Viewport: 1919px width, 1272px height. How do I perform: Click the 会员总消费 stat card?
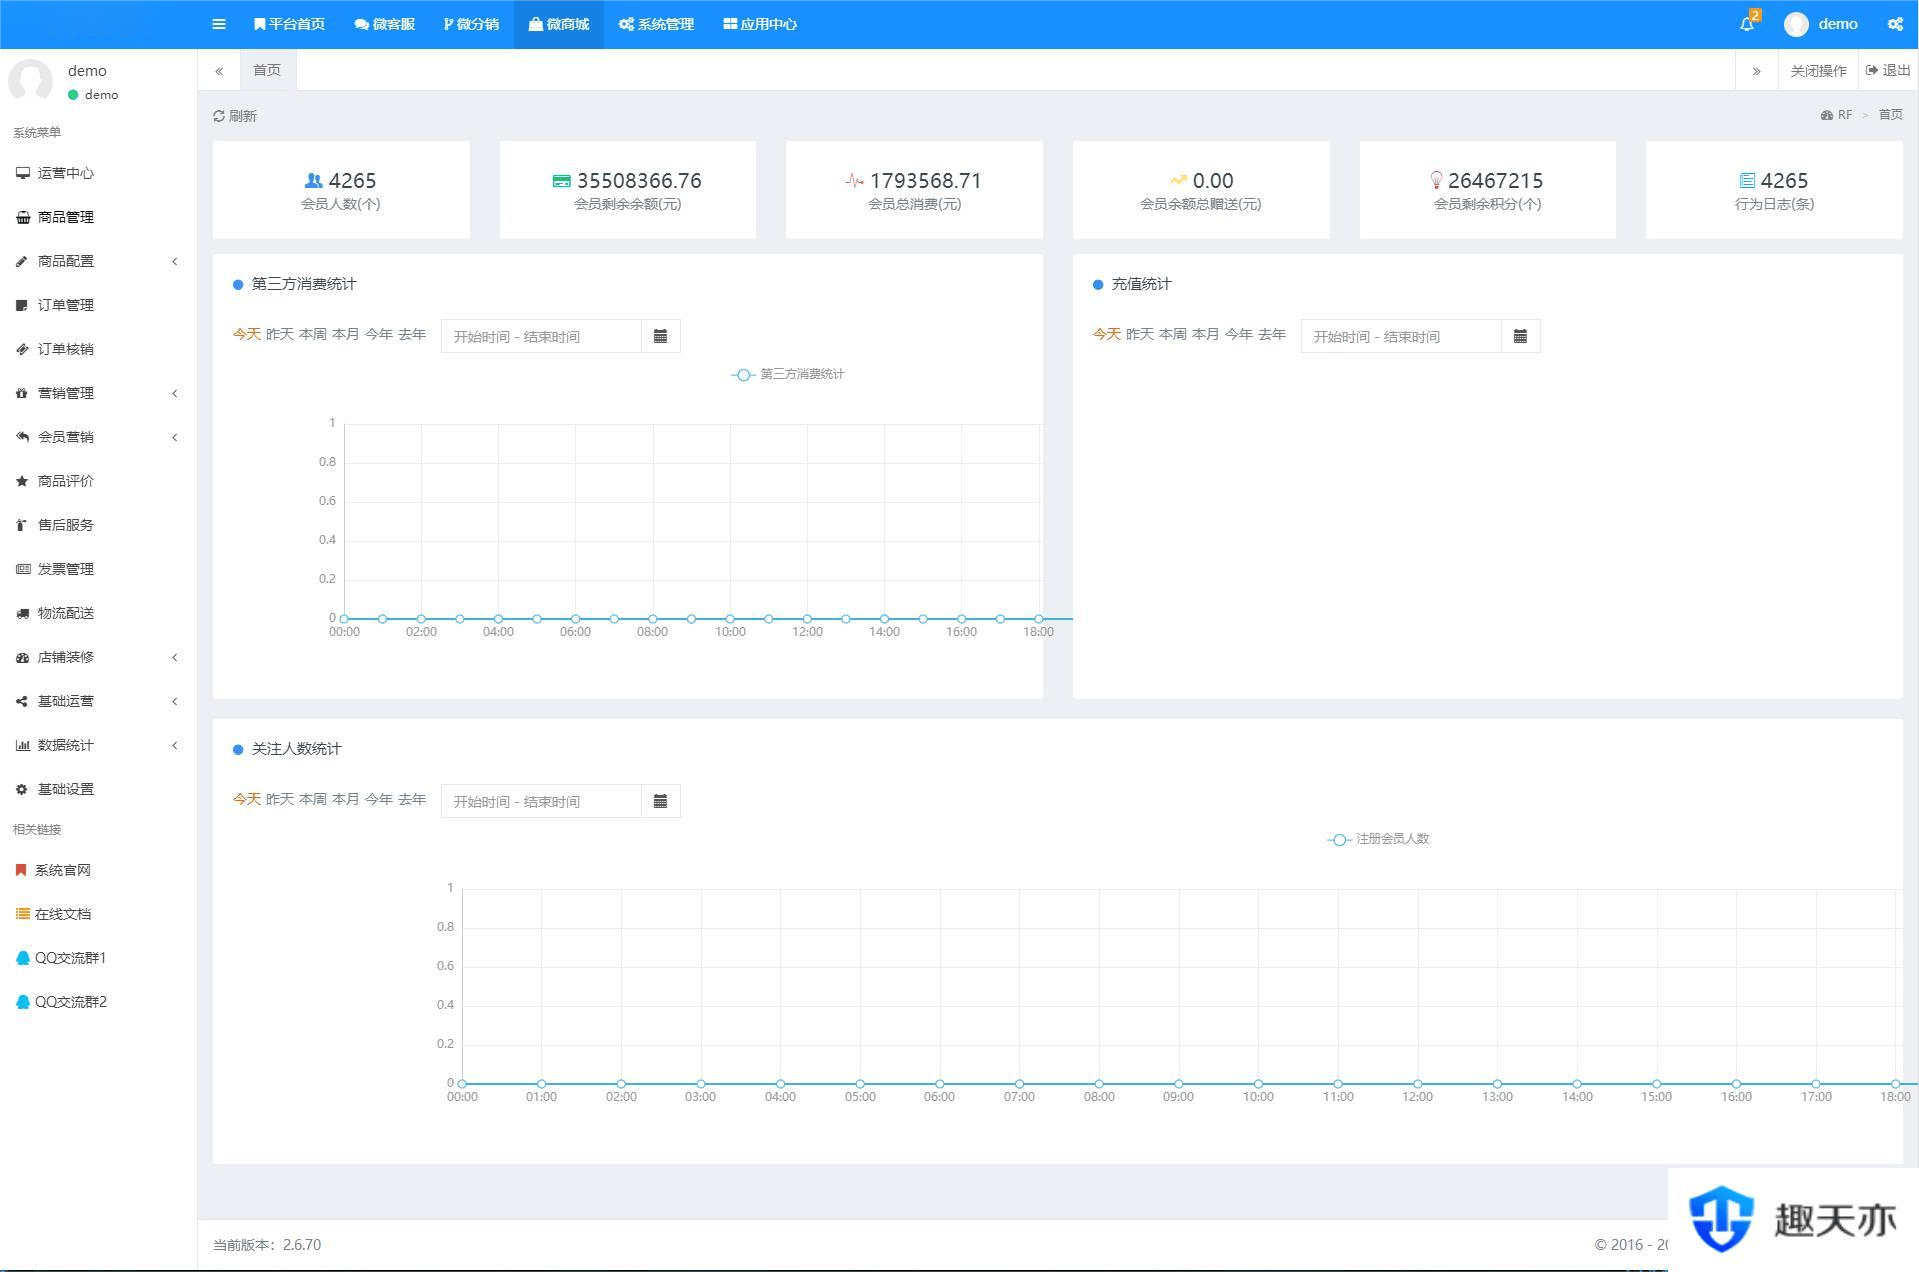pyautogui.click(x=914, y=190)
